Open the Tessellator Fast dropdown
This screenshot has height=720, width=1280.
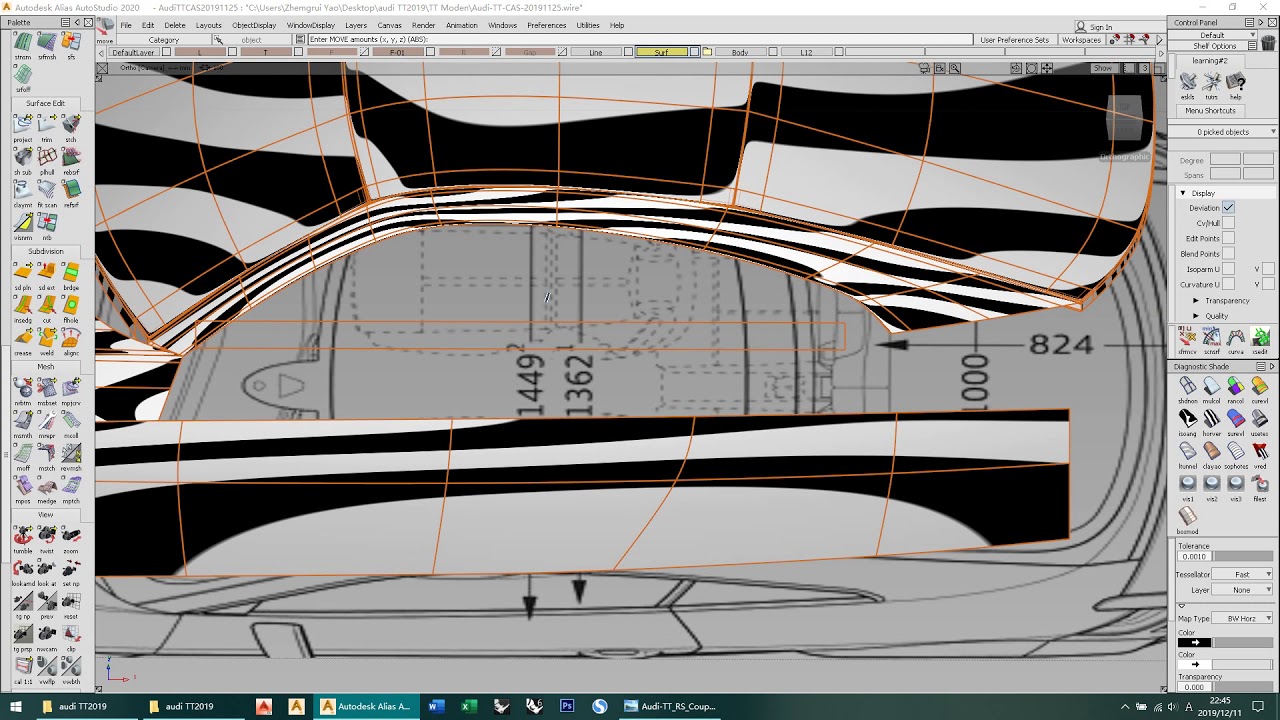pyautogui.click(x=1243, y=574)
